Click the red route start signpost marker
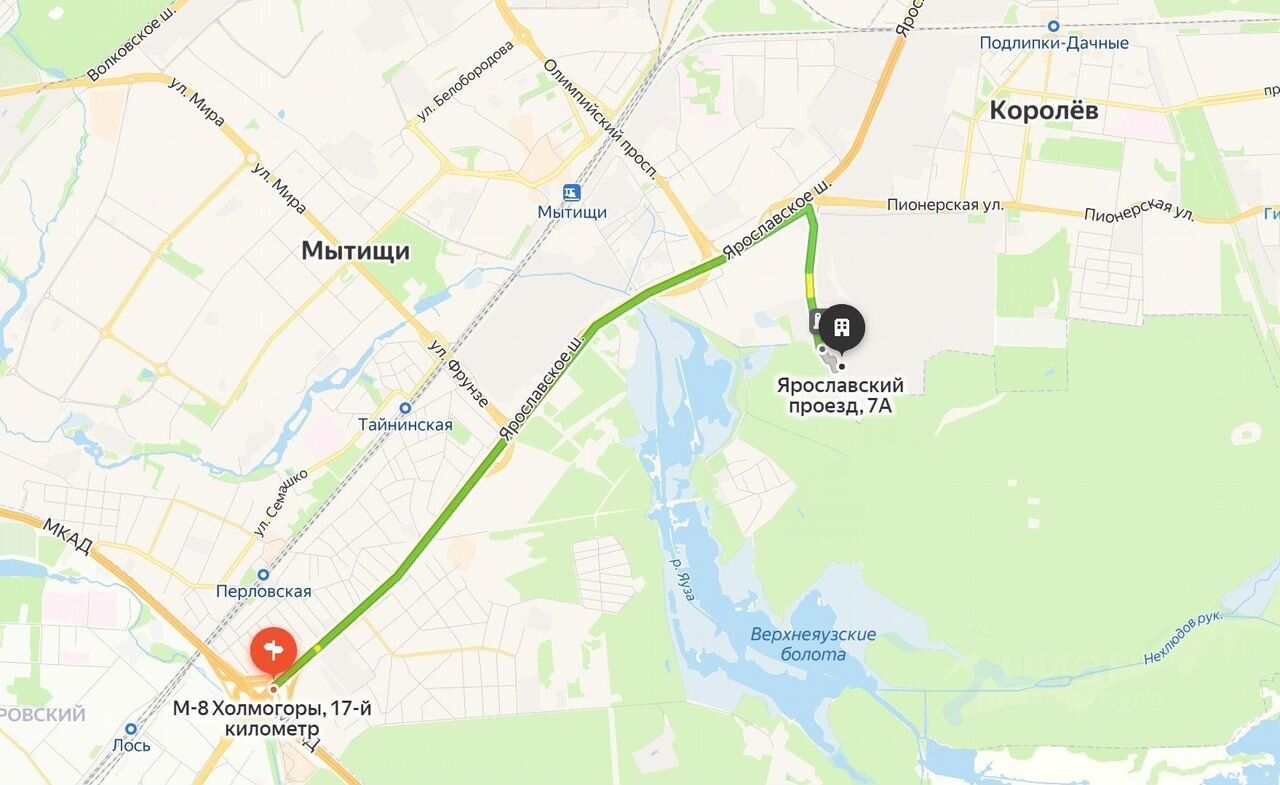Screen dimensions: 1280x785 coord(273,653)
